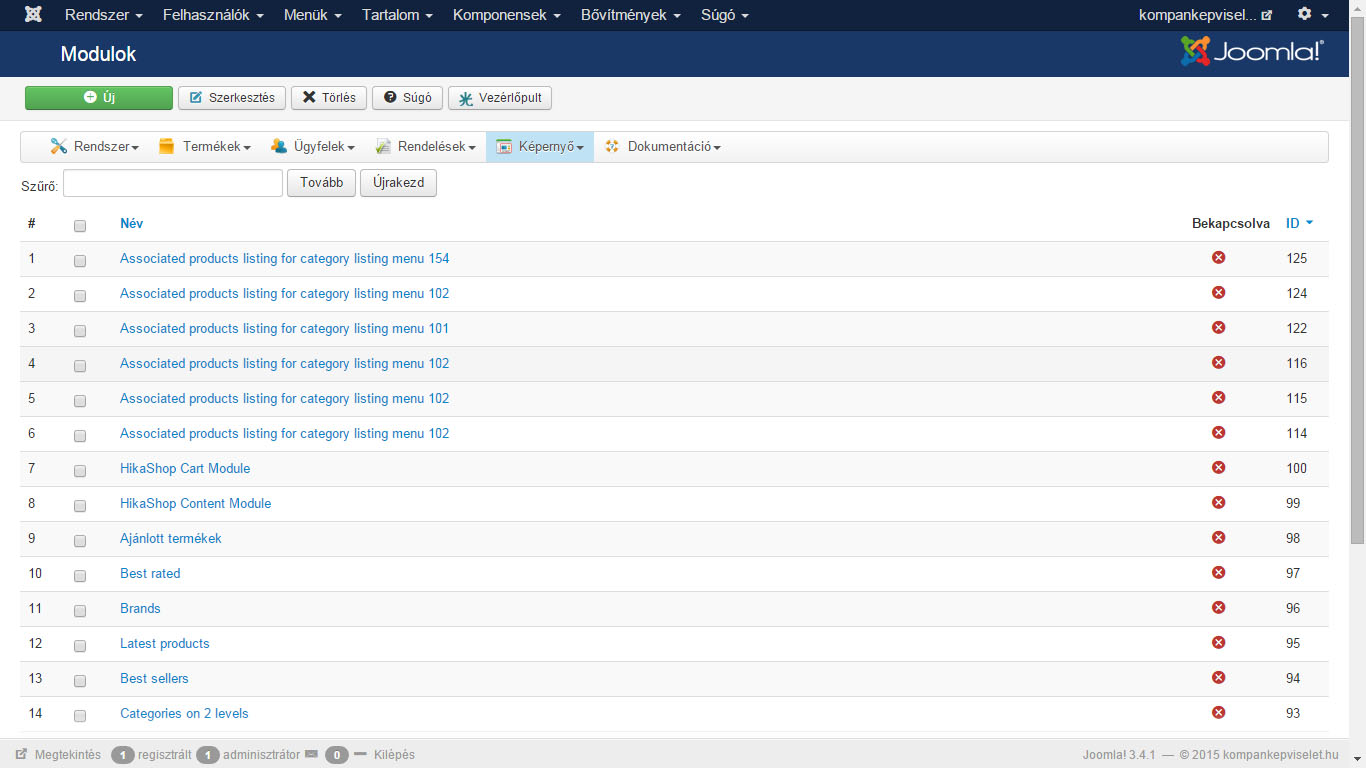Create a new module with the Új button
The image size is (1366, 768).
point(99,98)
